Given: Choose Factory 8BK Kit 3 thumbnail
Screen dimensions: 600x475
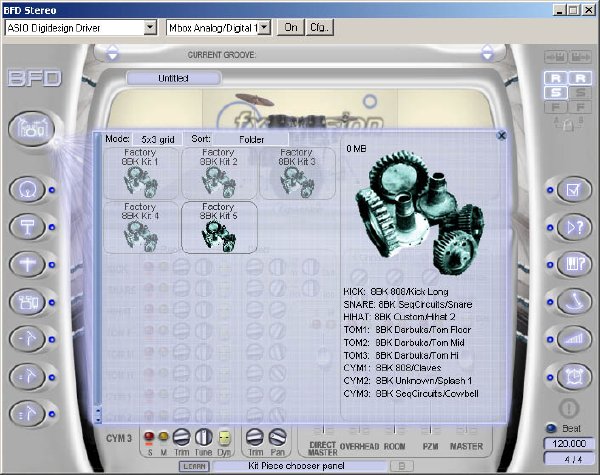Looking at the screenshot, I should [x=297, y=173].
